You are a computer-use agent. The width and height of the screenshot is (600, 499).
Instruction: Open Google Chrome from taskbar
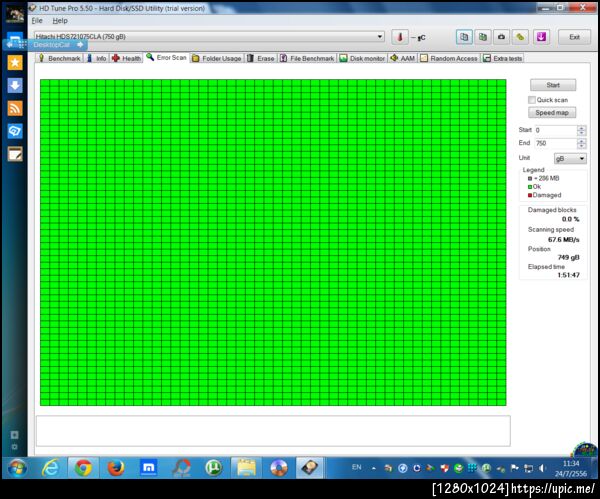[x=83, y=468]
